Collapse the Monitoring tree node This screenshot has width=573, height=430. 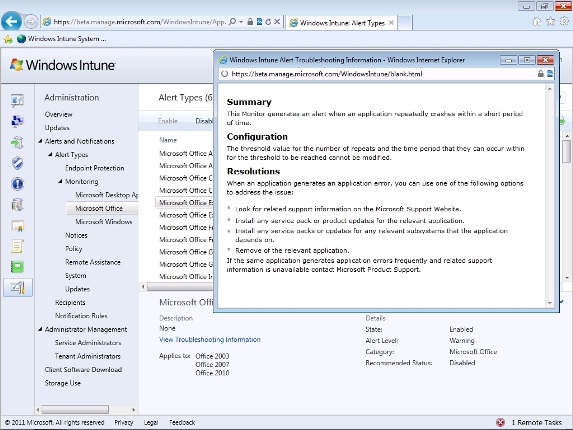[61, 181]
